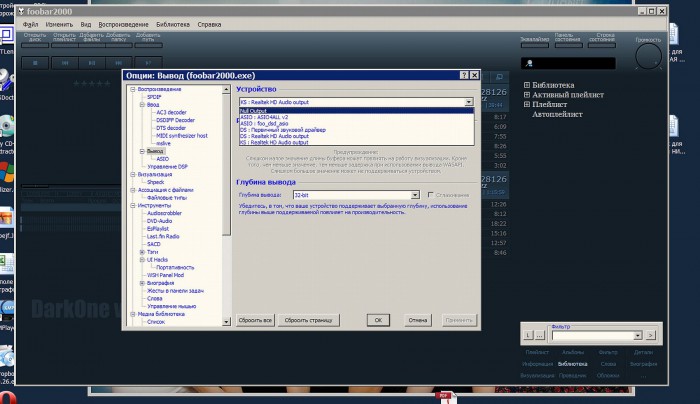Collapse the Ввод tree node
This screenshot has width=700, height=404.
click(142, 104)
